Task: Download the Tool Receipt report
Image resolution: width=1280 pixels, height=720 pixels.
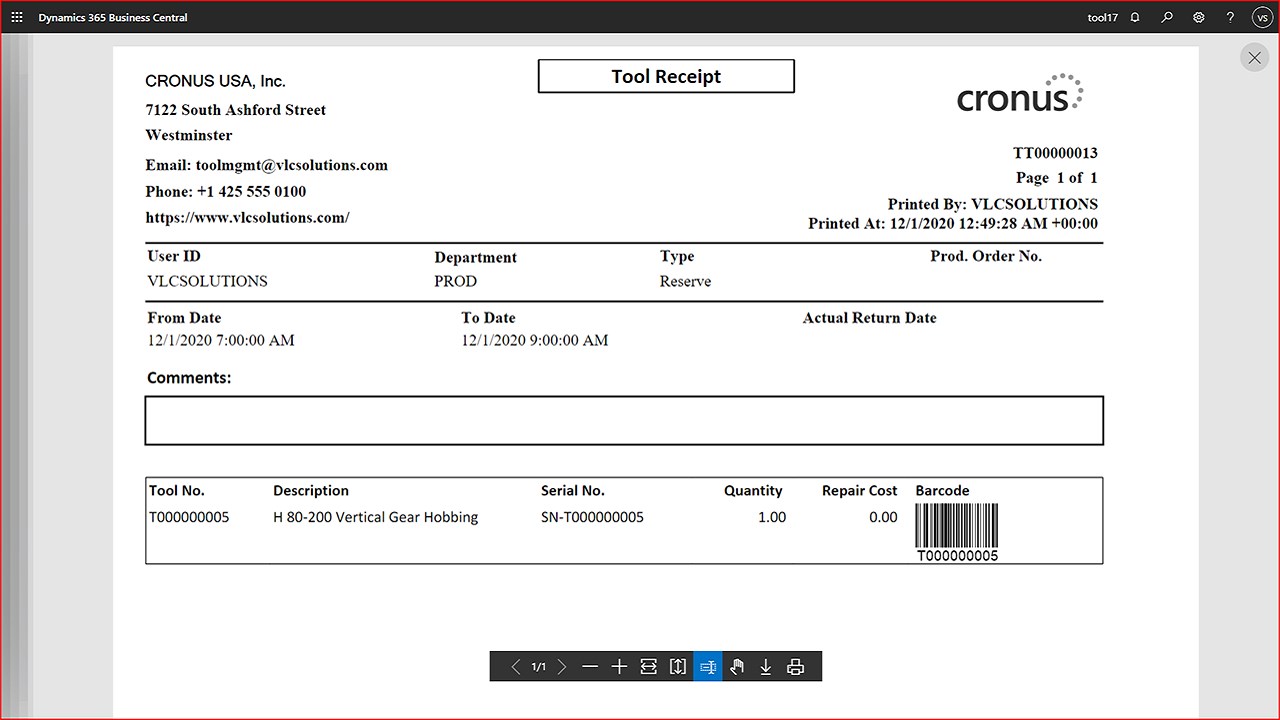Action: [766, 667]
